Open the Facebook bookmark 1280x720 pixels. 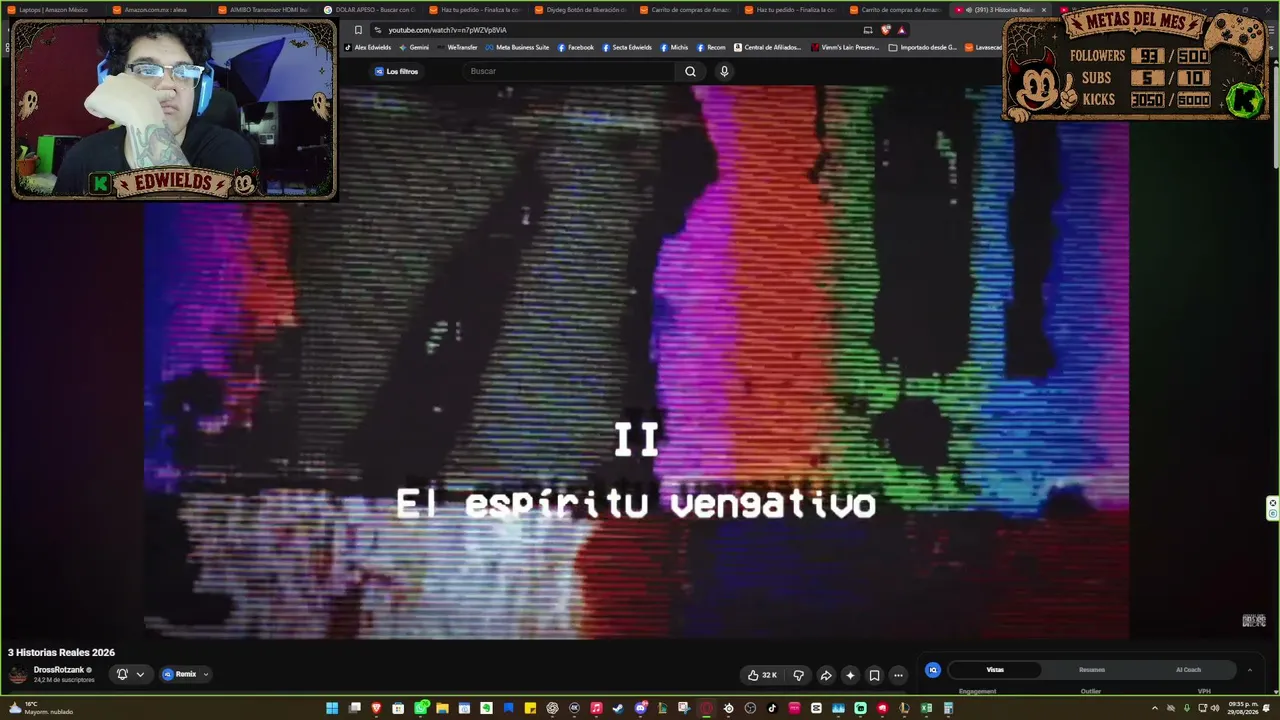pyautogui.click(x=576, y=47)
